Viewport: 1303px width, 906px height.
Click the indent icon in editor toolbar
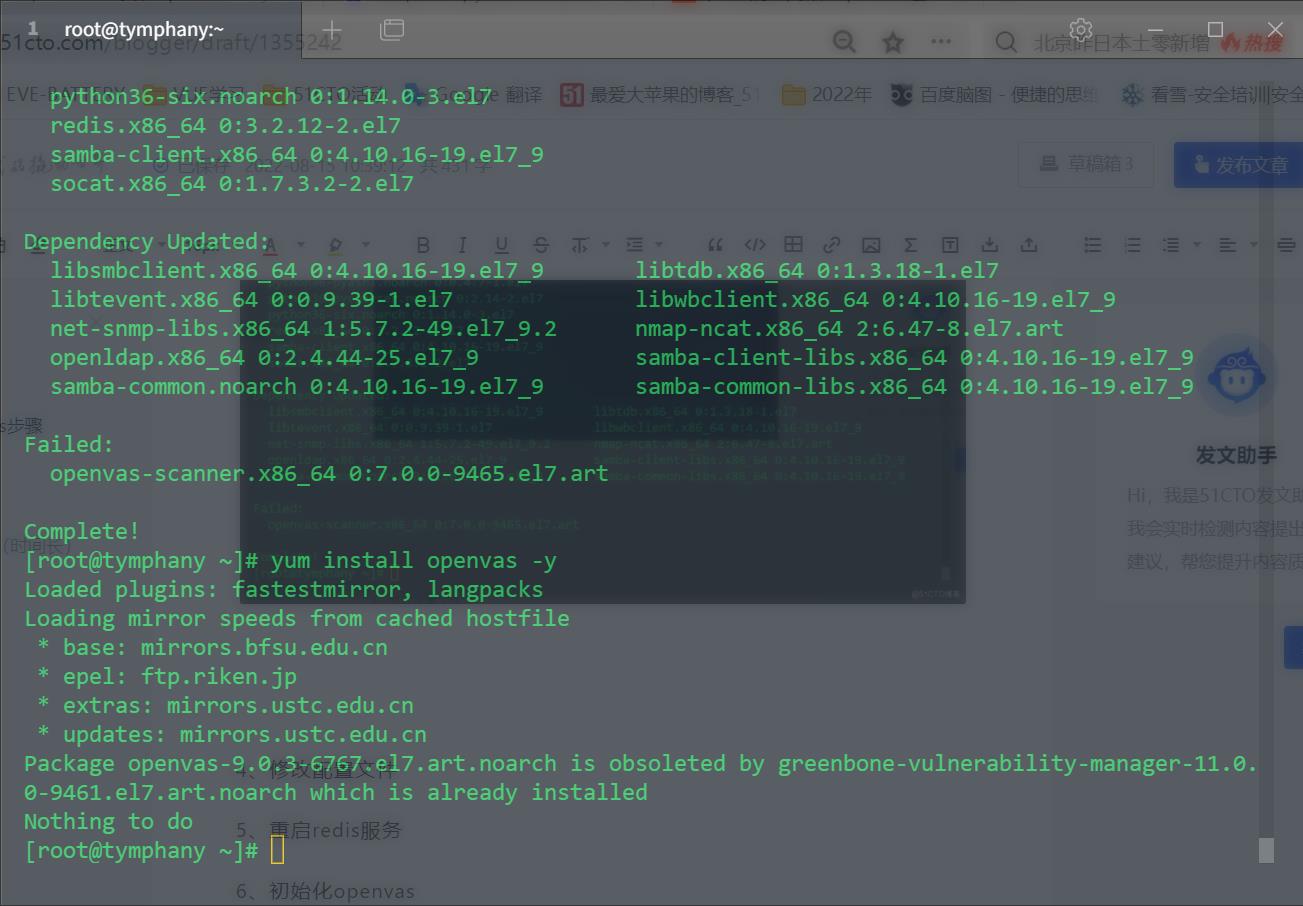point(634,245)
